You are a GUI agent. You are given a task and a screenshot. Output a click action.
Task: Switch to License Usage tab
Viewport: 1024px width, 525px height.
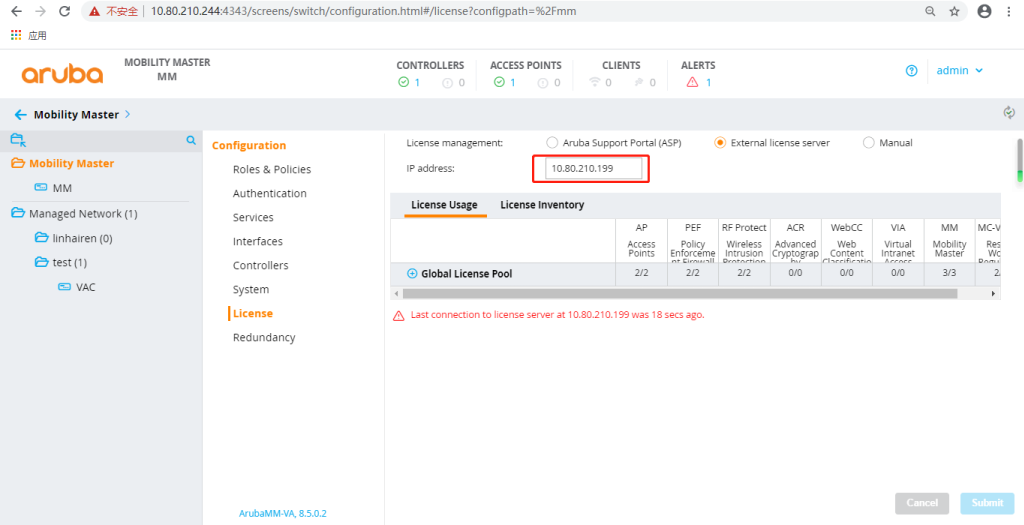[444, 204]
